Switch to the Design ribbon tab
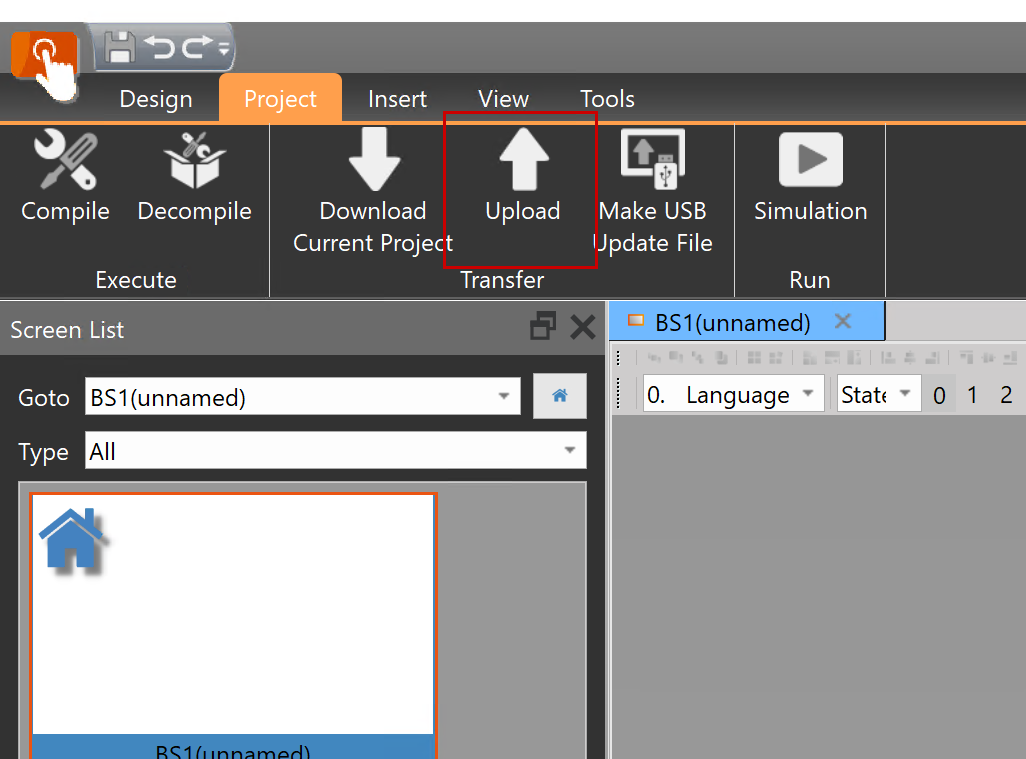 click(156, 99)
